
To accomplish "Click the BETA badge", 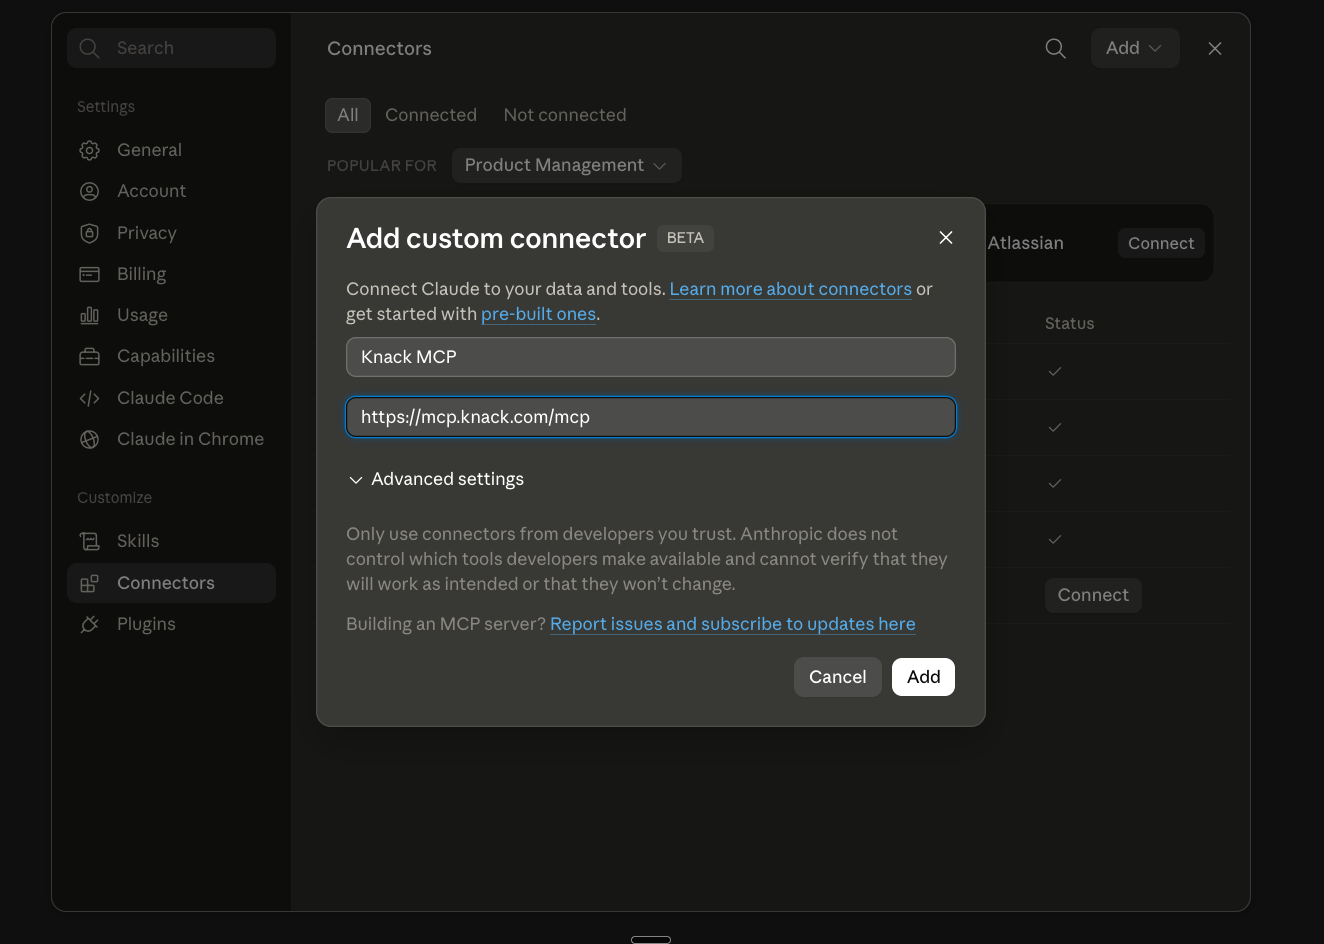I will [685, 238].
